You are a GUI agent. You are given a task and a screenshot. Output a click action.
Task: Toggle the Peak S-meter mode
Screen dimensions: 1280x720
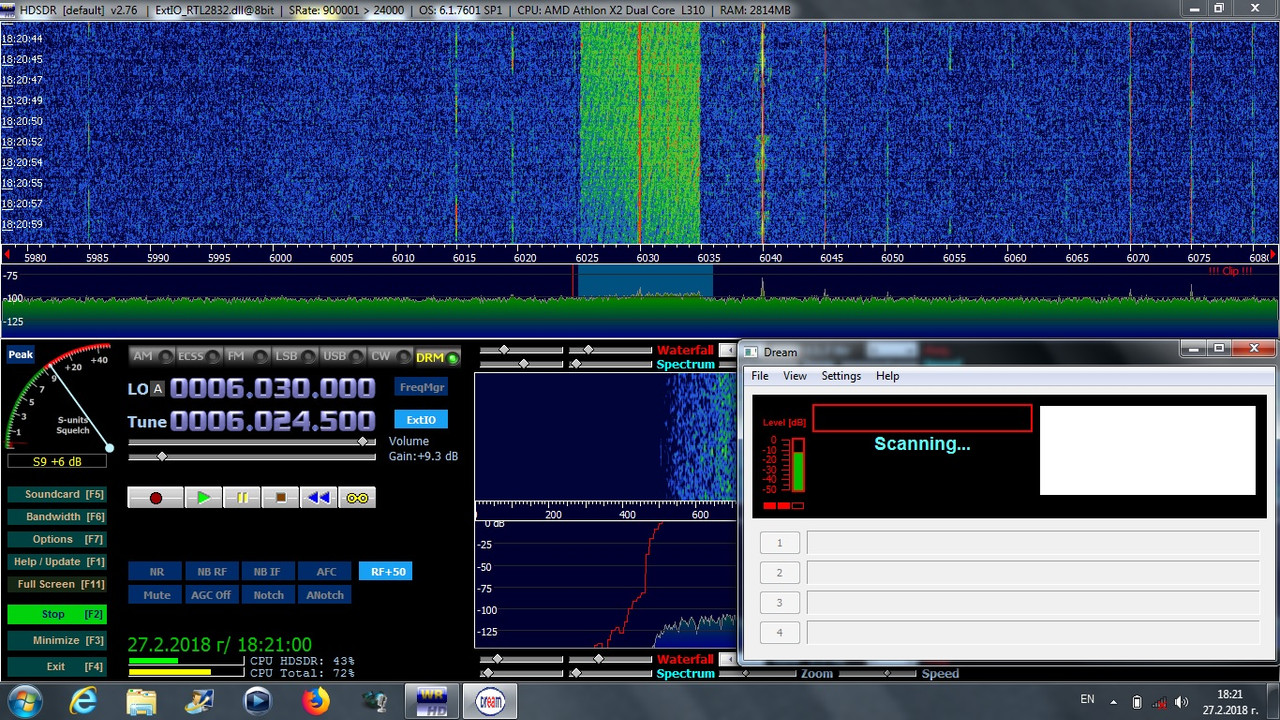click(x=21, y=355)
